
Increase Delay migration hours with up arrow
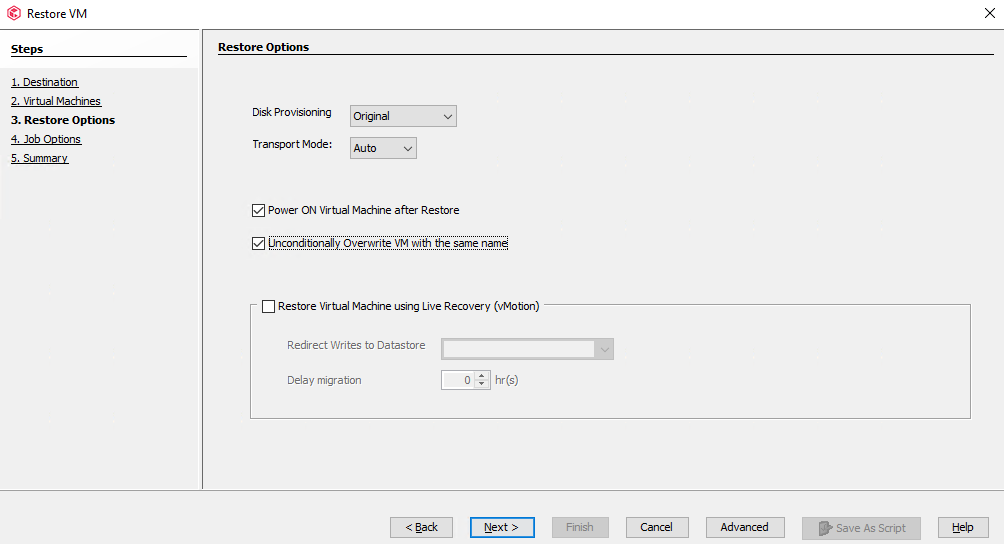(x=482, y=376)
